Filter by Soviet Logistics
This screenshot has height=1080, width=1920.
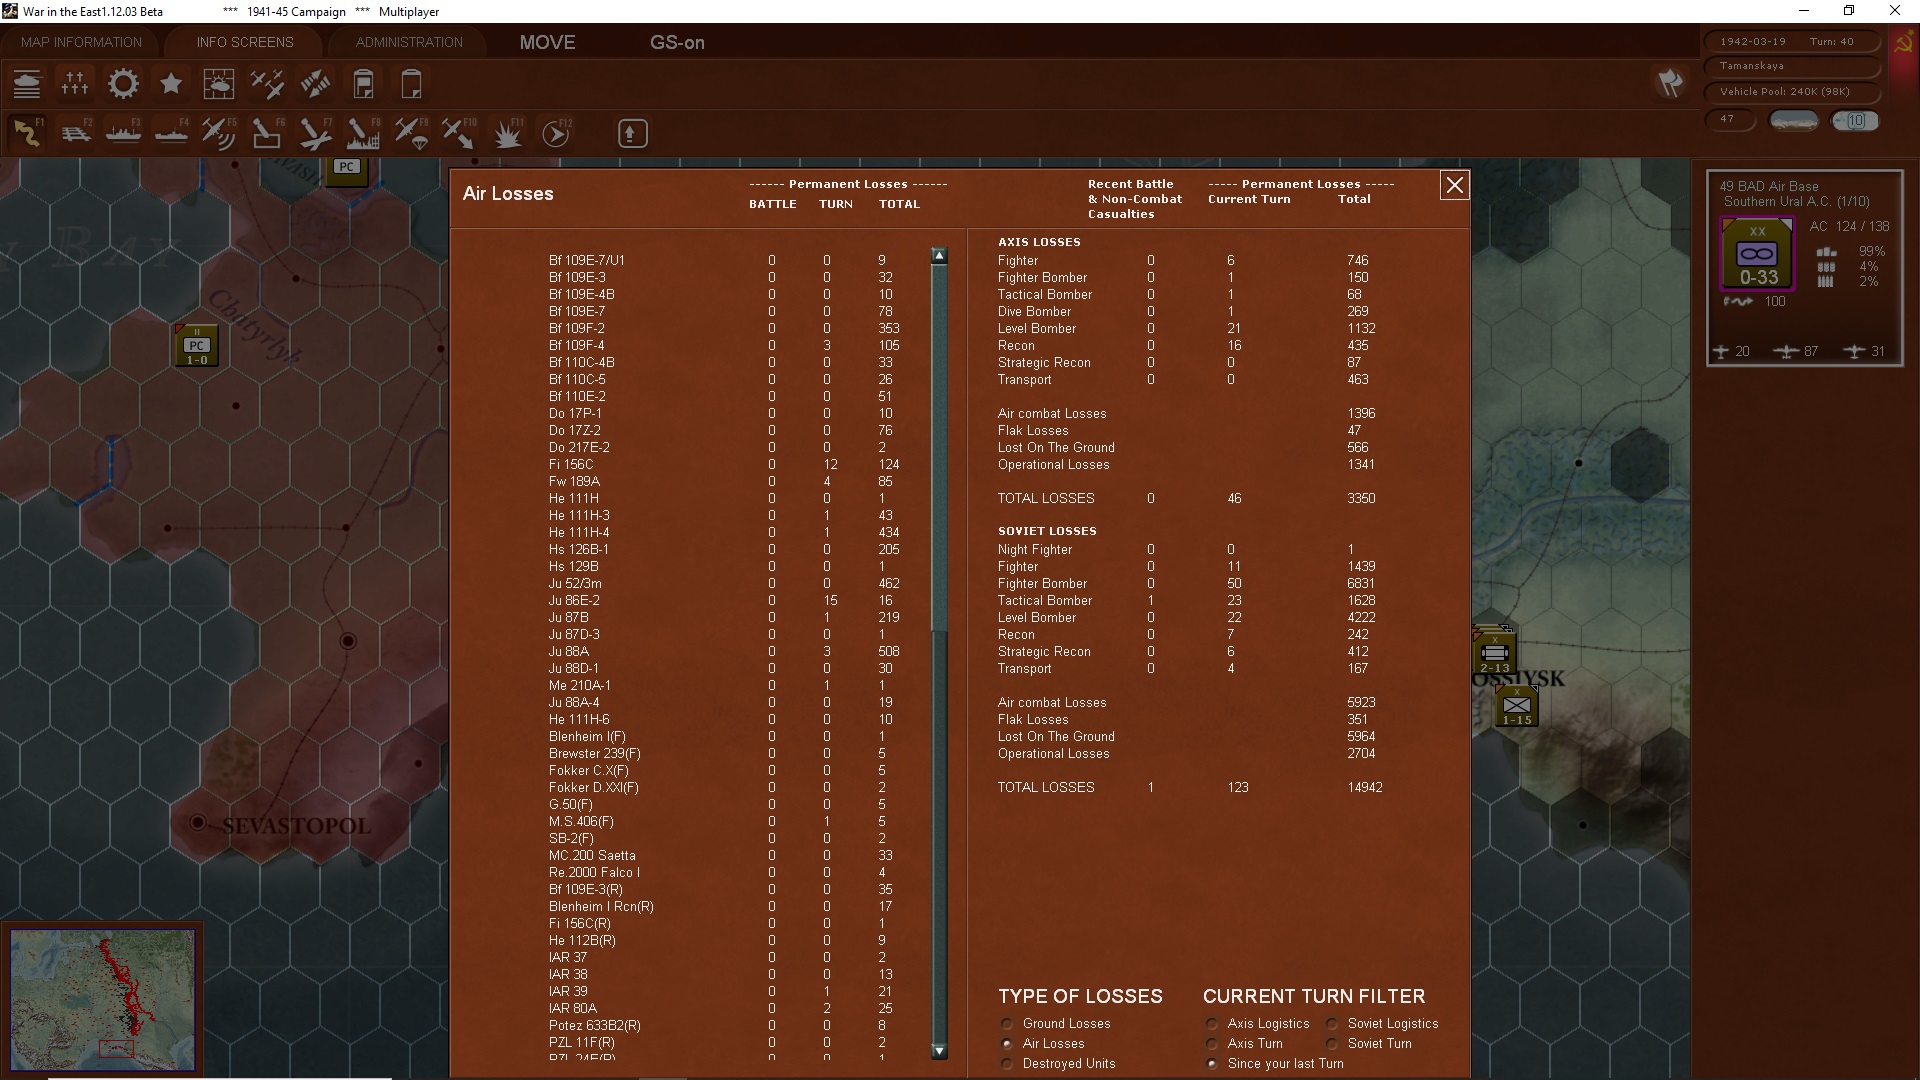tap(1332, 1024)
